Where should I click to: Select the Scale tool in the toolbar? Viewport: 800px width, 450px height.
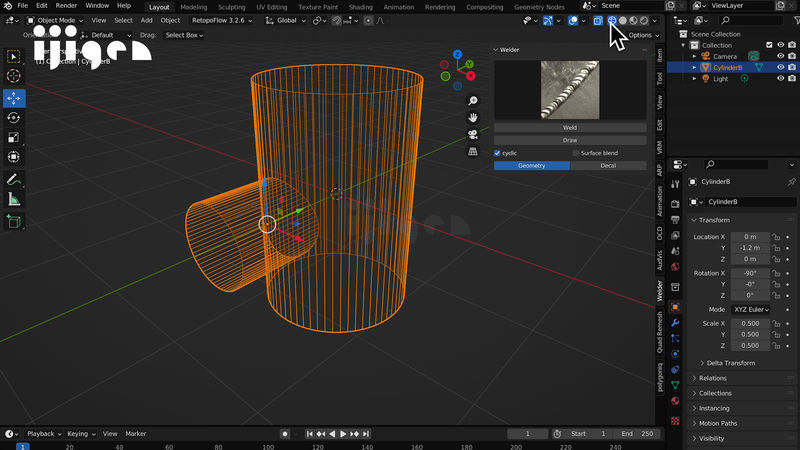14,137
